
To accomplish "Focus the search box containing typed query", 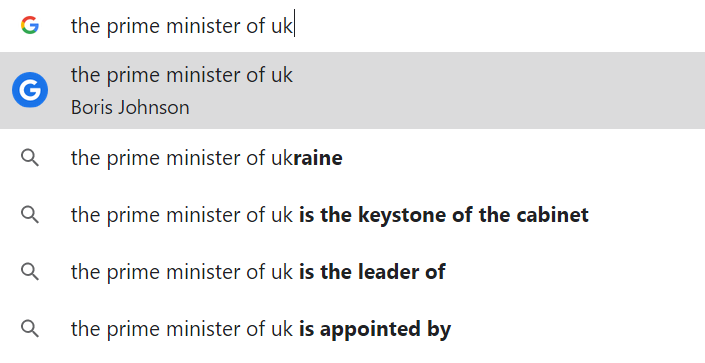I will point(352,26).
